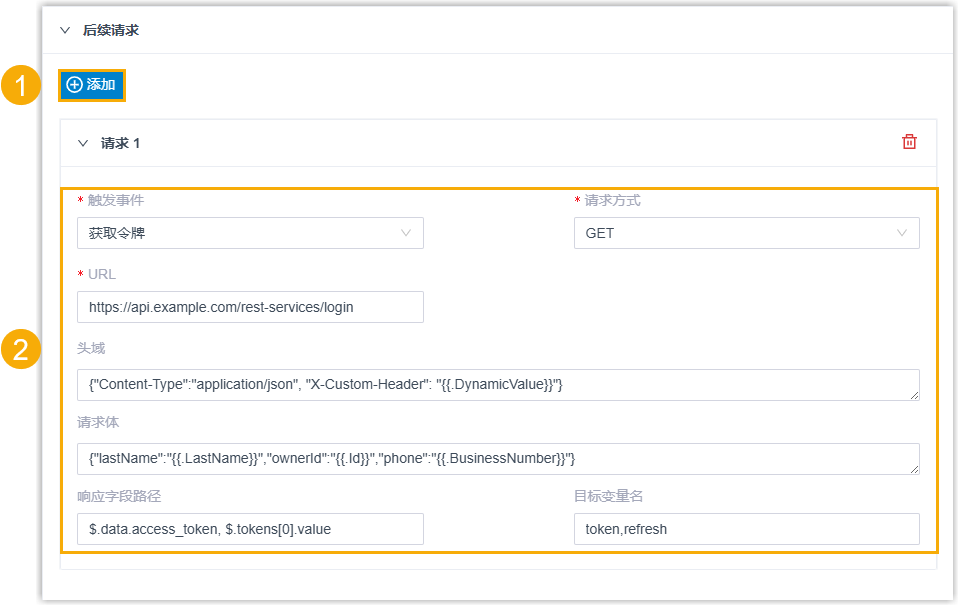Click the orange step 2 callout badge

(x=20, y=350)
